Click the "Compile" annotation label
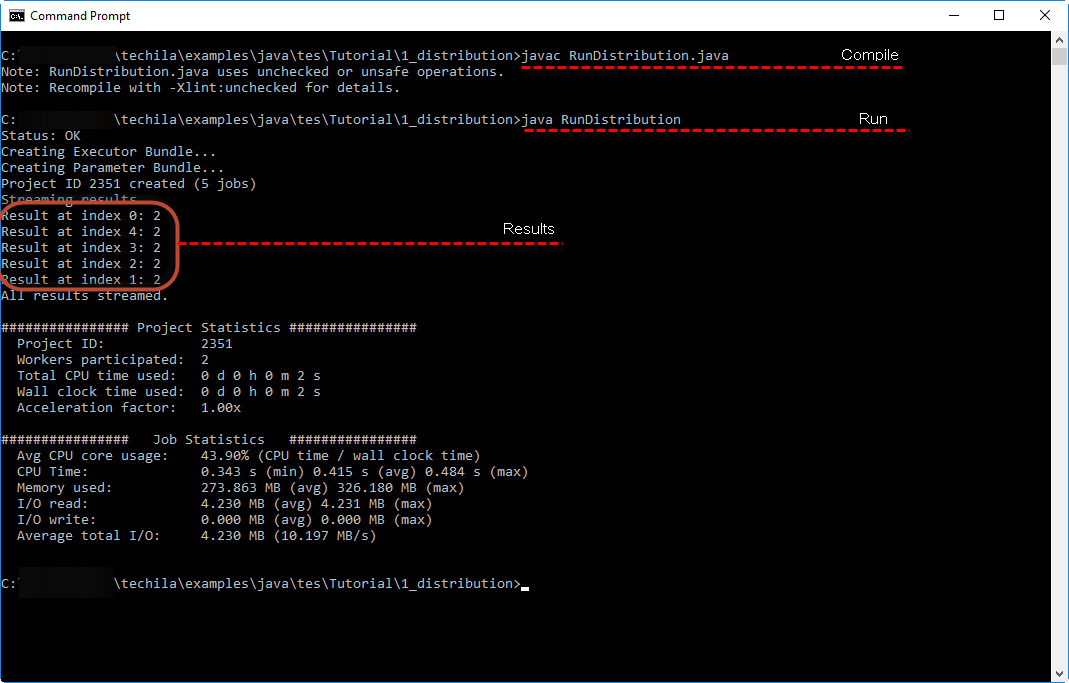1069x683 pixels. click(869, 55)
